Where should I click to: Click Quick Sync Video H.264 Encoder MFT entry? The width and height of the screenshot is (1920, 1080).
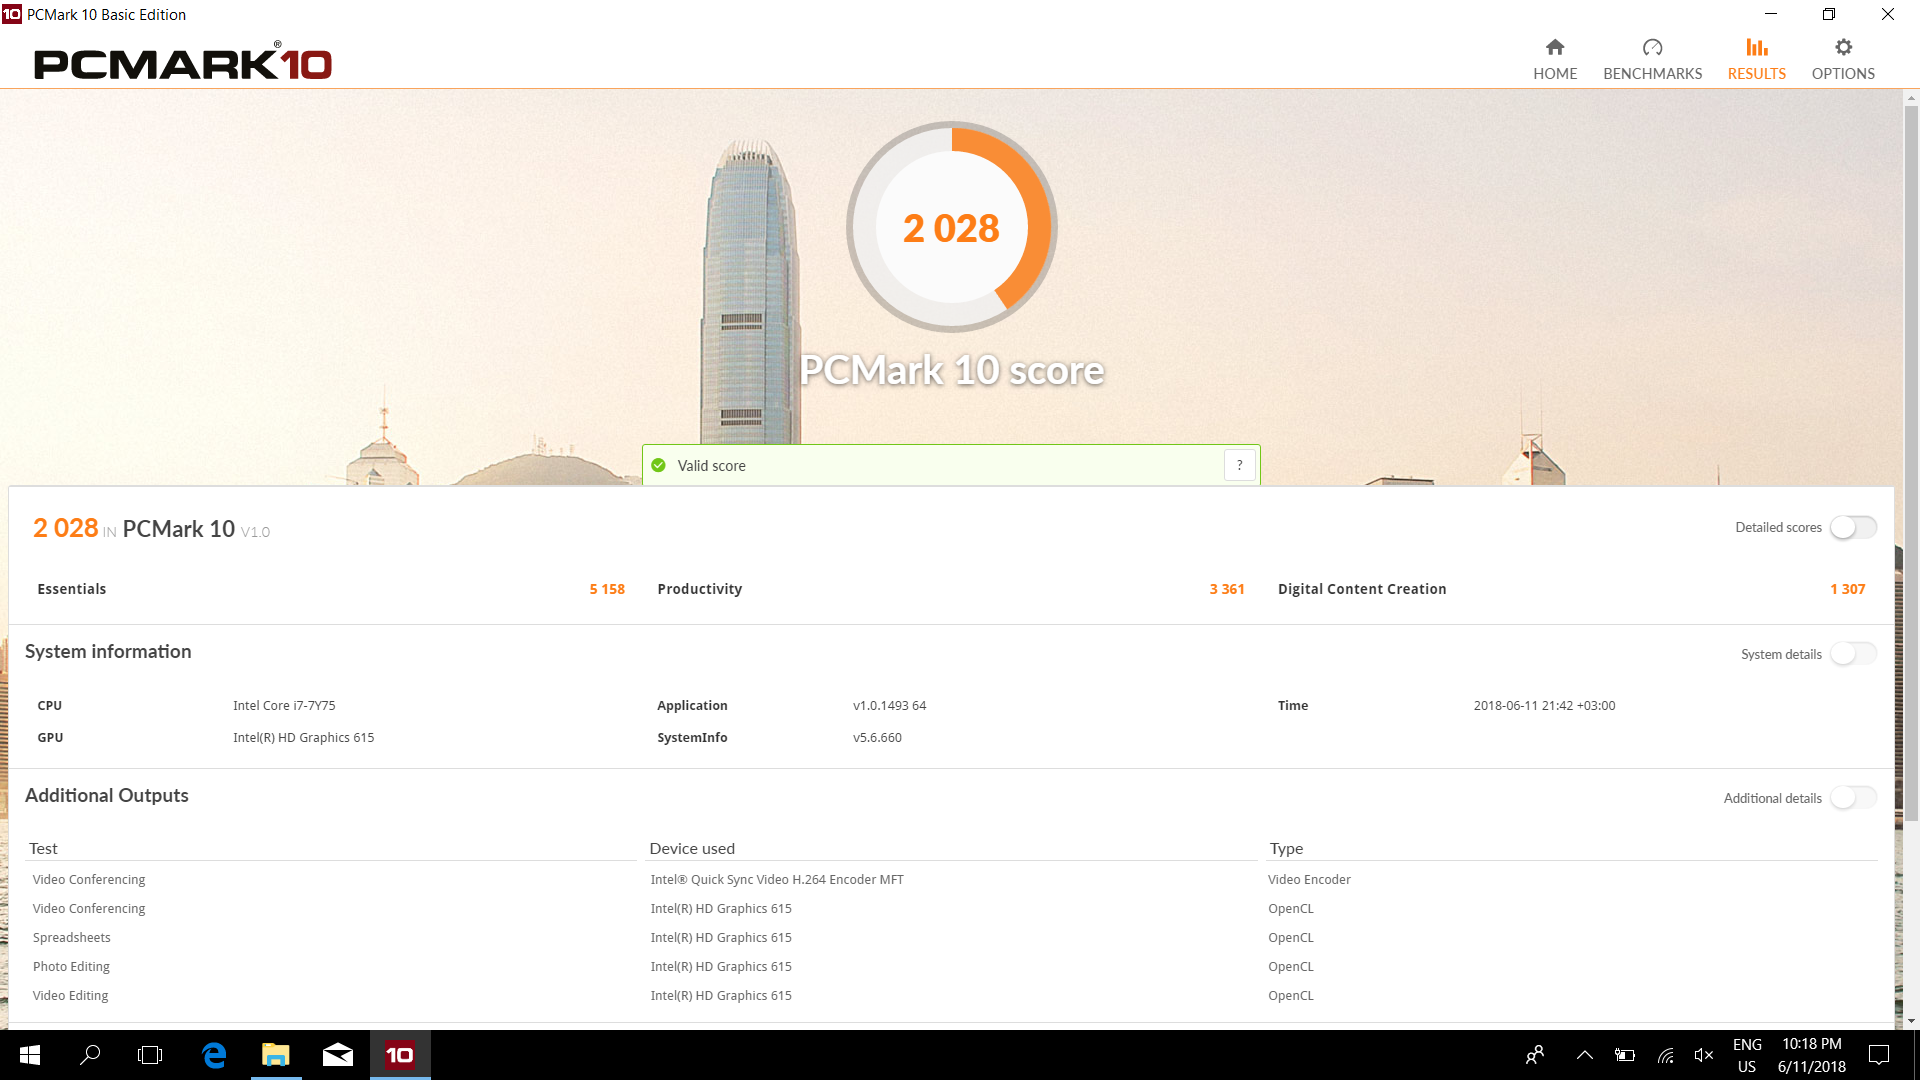777,879
